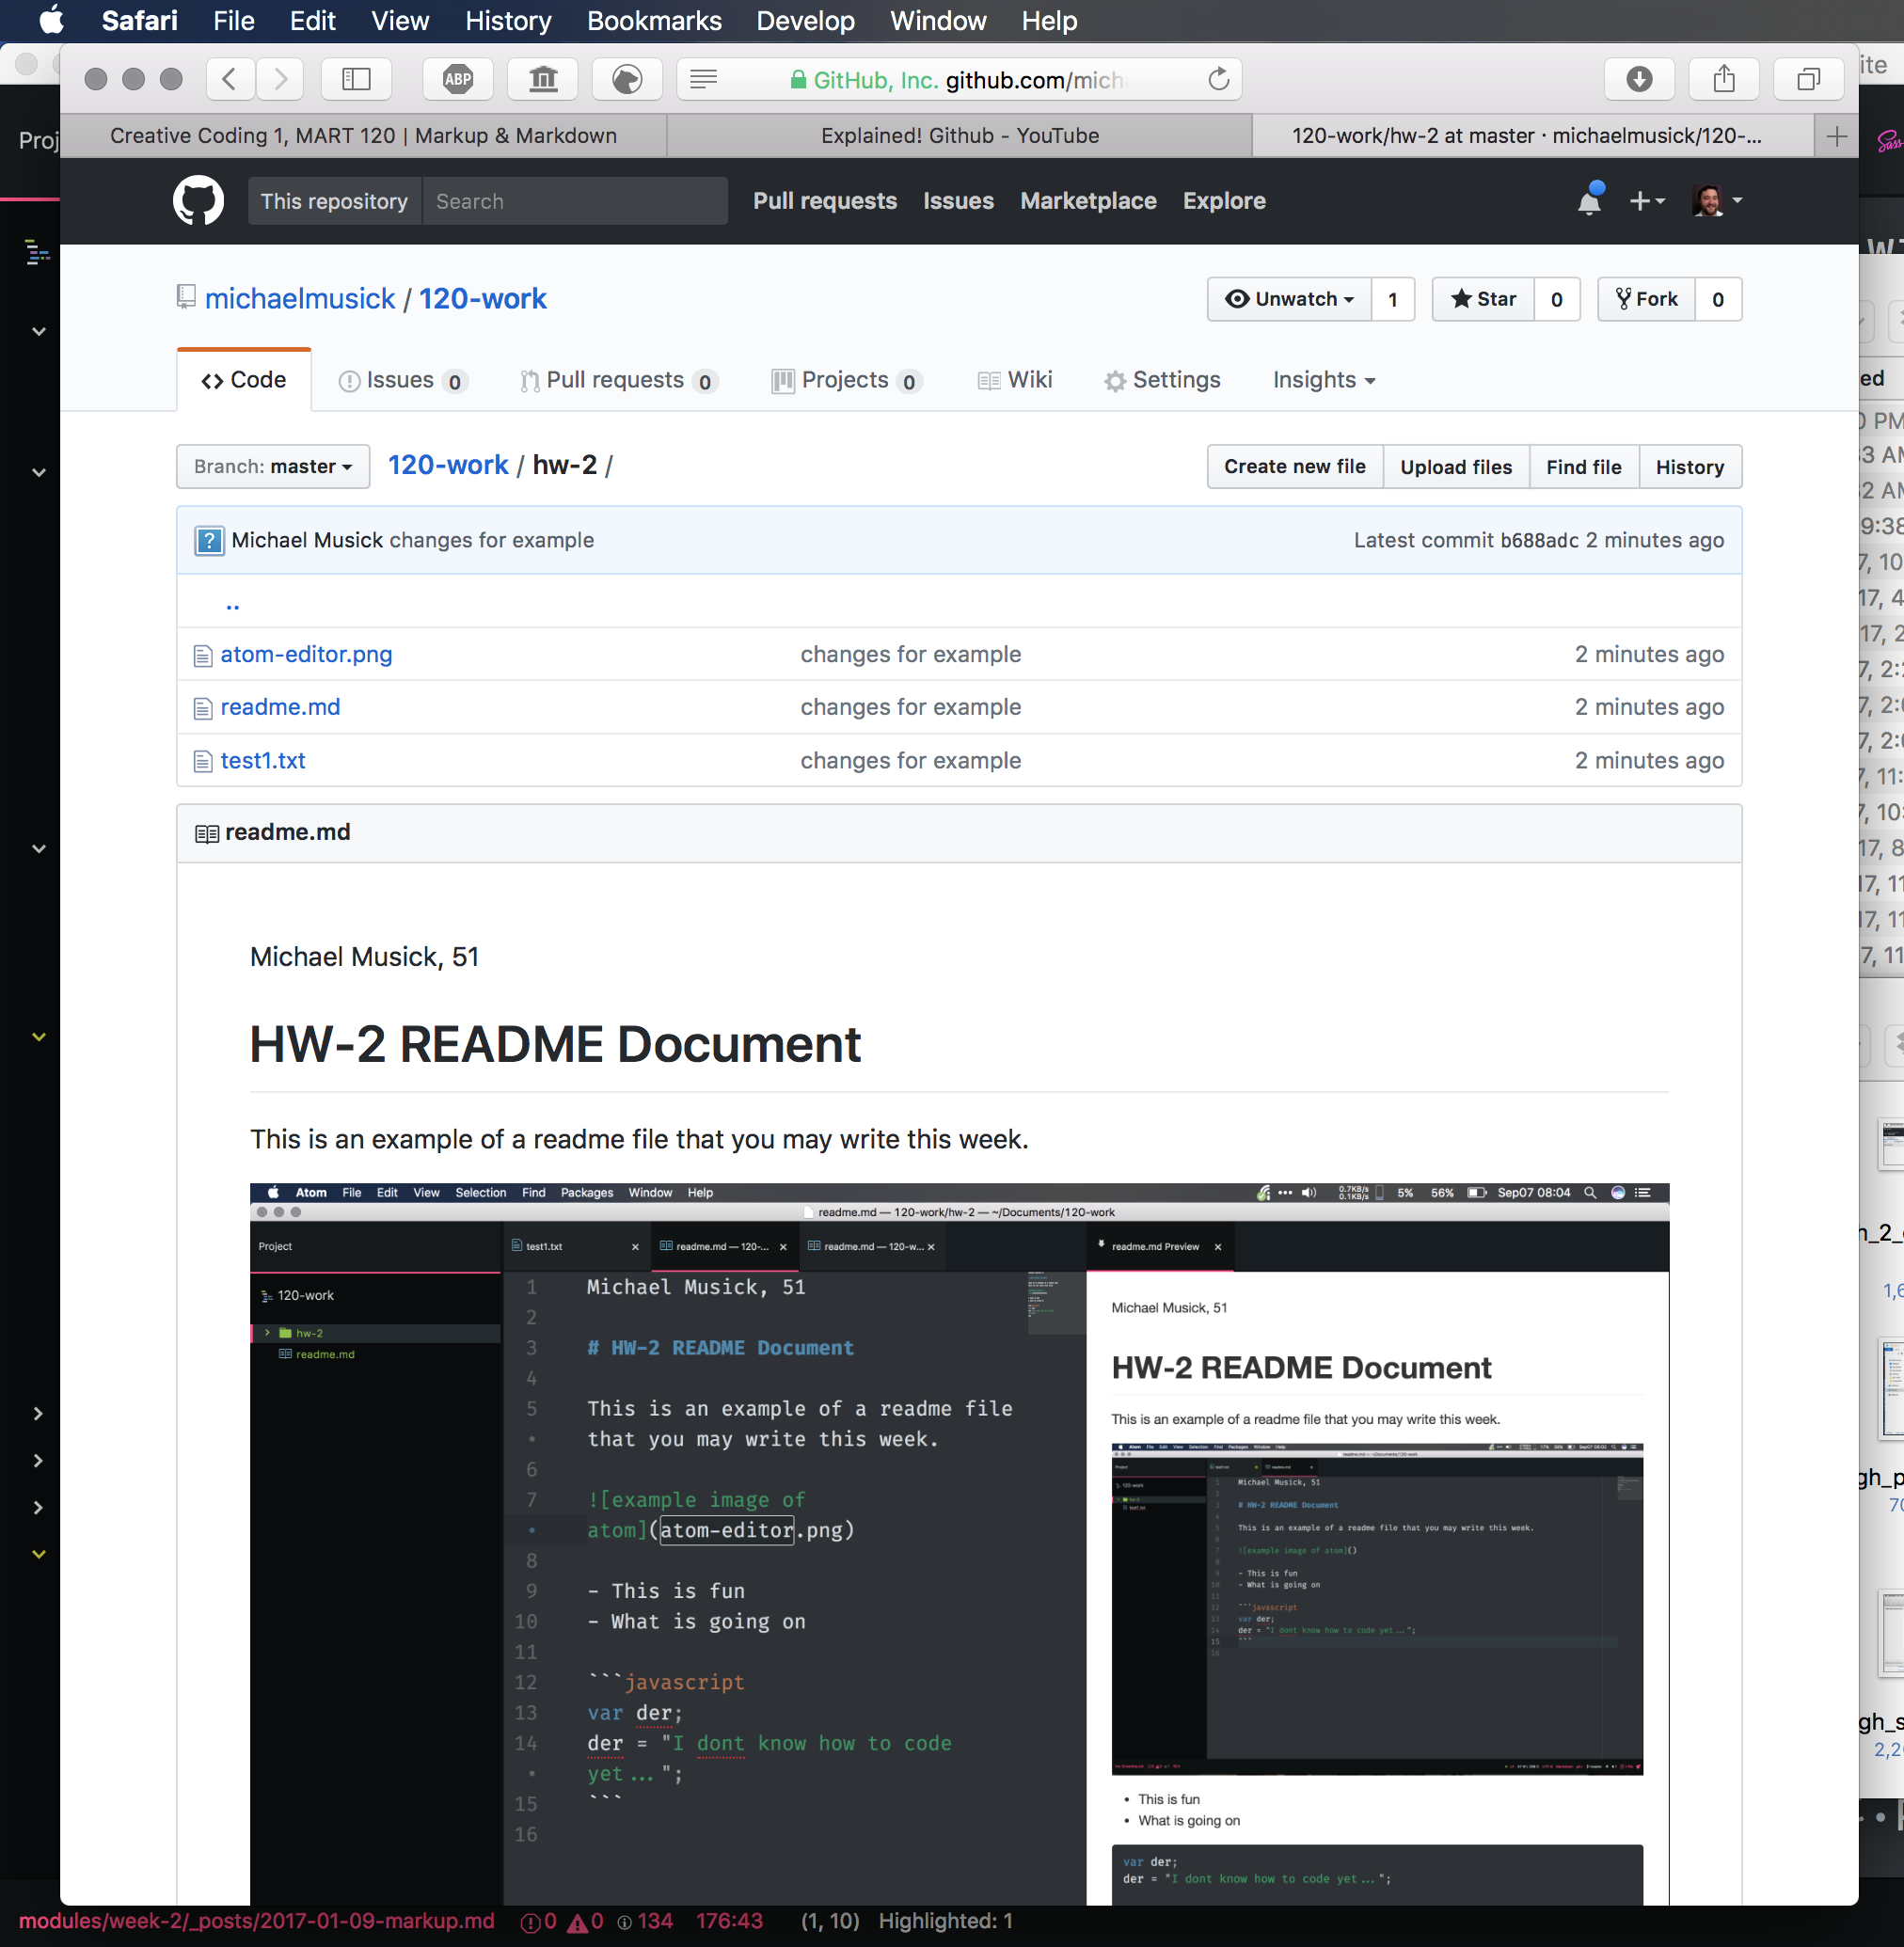Open the Wiki tab
The height and width of the screenshot is (1947, 1904).
pos(1015,380)
